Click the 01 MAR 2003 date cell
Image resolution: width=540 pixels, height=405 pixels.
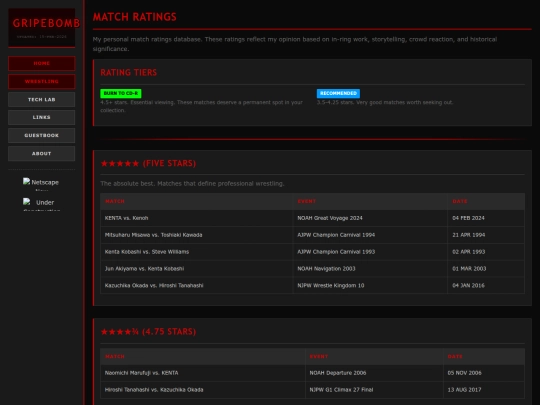[486, 269]
